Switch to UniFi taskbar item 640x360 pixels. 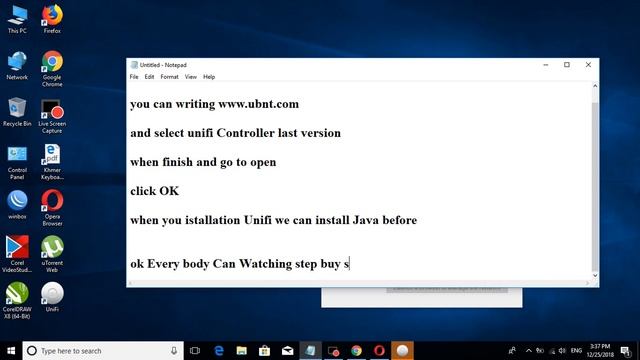pyautogui.click(x=402, y=351)
